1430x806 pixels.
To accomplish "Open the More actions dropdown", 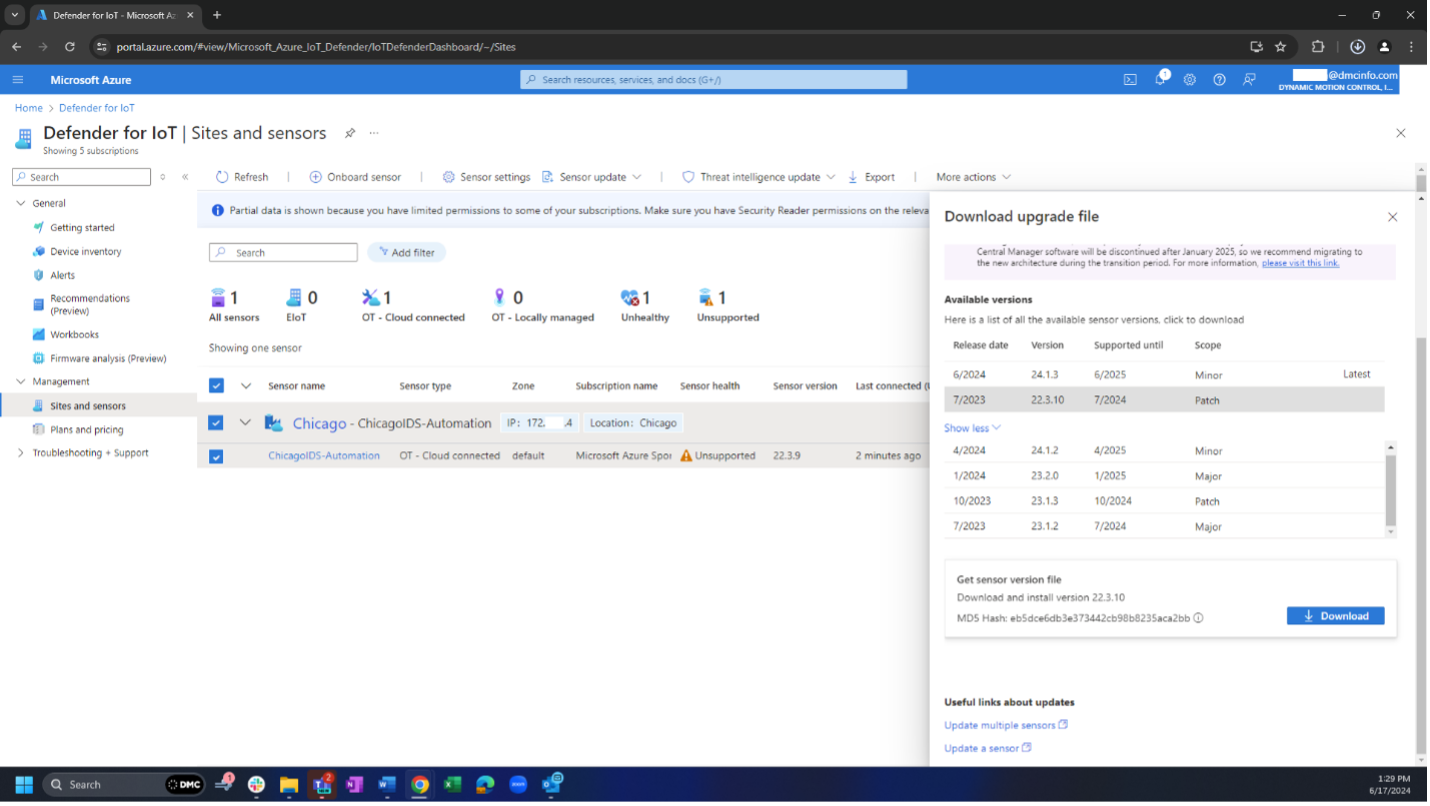I will [973, 177].
